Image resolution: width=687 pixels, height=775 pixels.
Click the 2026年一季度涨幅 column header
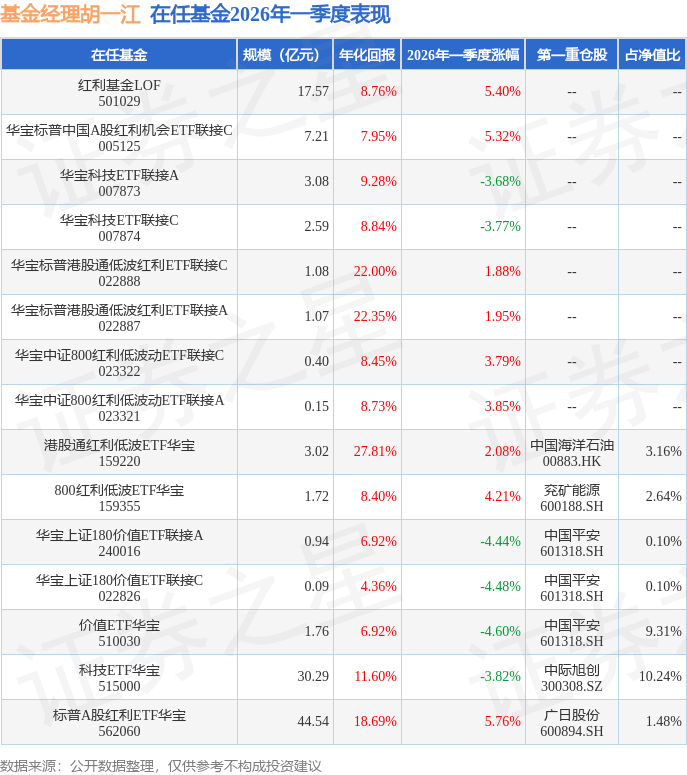pos(463,54)
